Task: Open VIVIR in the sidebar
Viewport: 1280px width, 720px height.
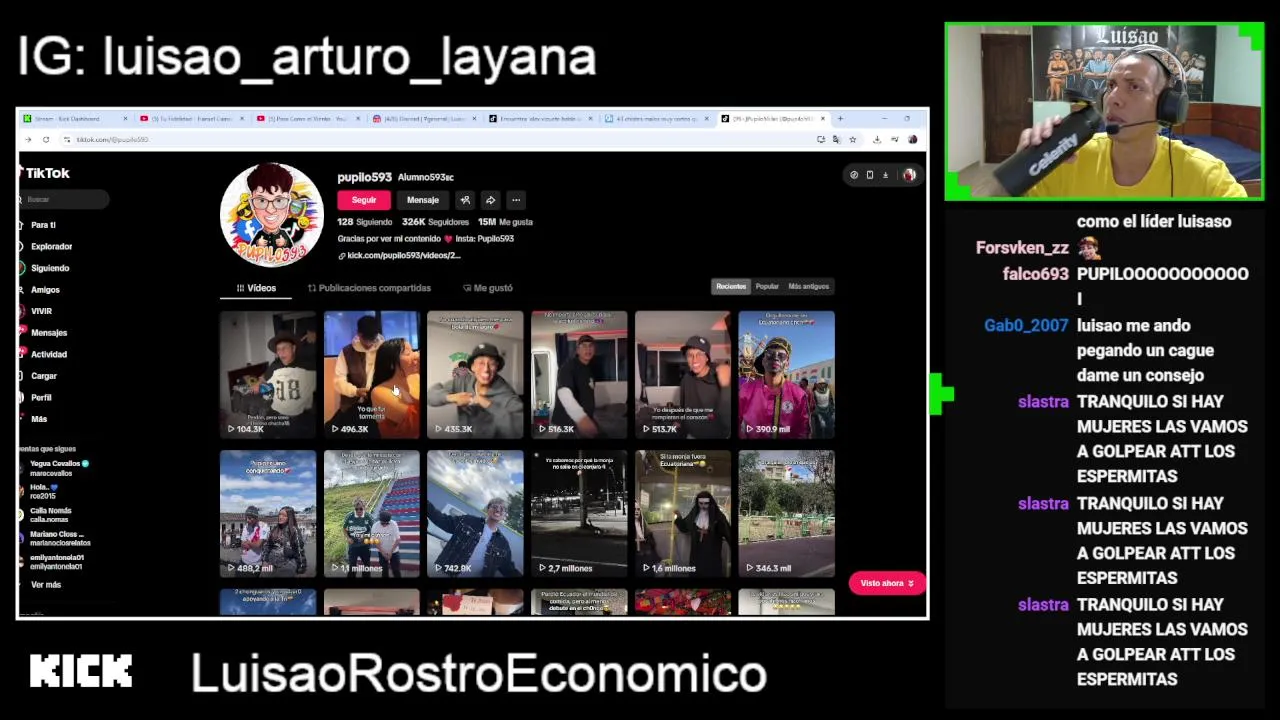Action: pos(41,311)
